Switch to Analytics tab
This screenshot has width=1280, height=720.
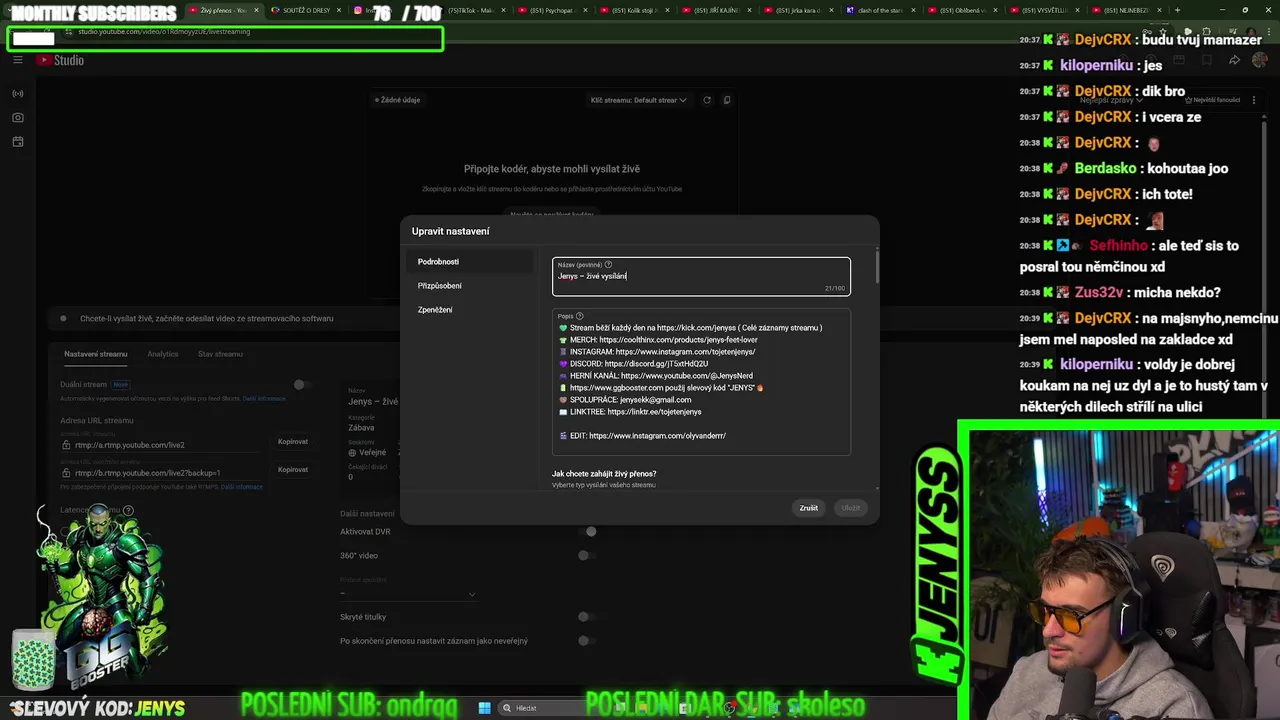pyautogui.click(x=163, y=354)
